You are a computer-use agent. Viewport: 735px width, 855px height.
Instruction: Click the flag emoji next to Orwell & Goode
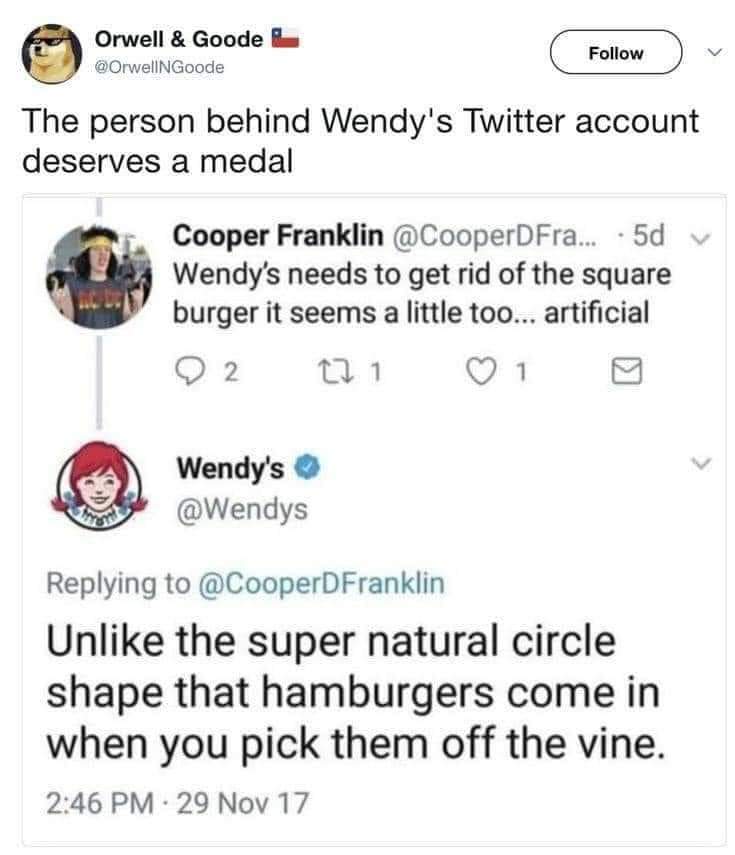[x=285, y=39]
